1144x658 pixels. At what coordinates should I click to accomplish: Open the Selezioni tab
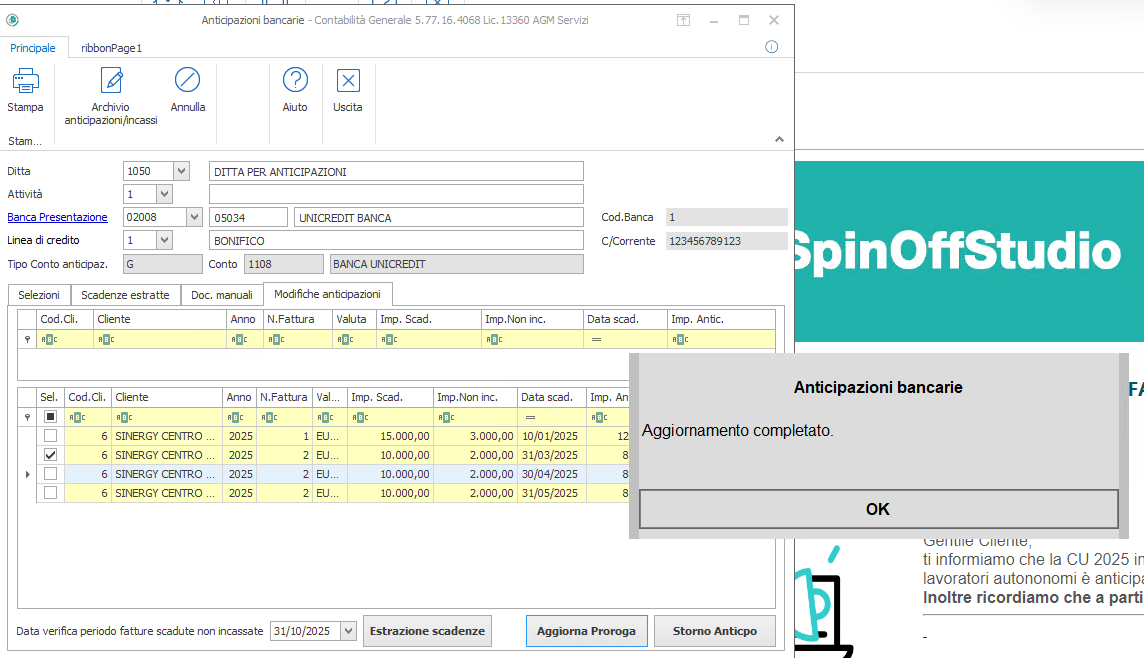[x=39, y=295]
